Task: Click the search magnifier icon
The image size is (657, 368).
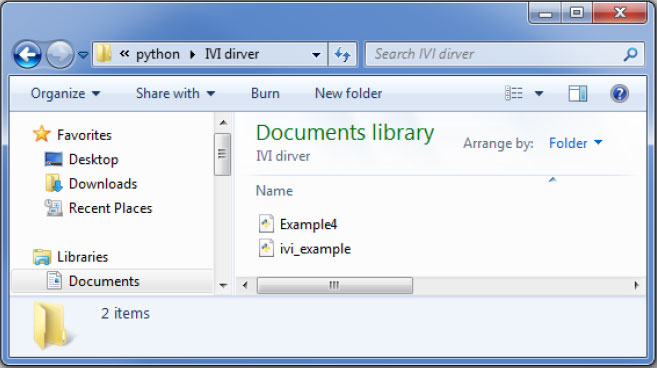Action: (x=631, y=54)
